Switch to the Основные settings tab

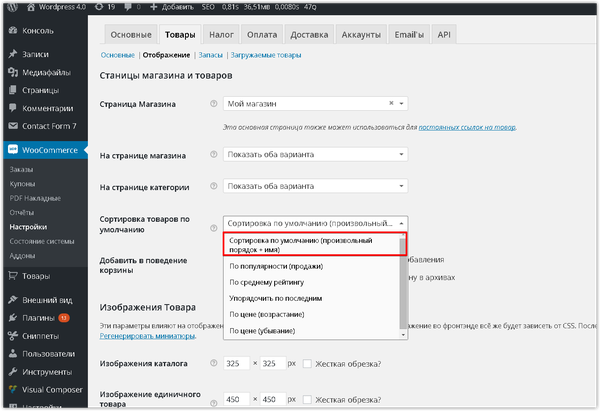tap(131, 35)
